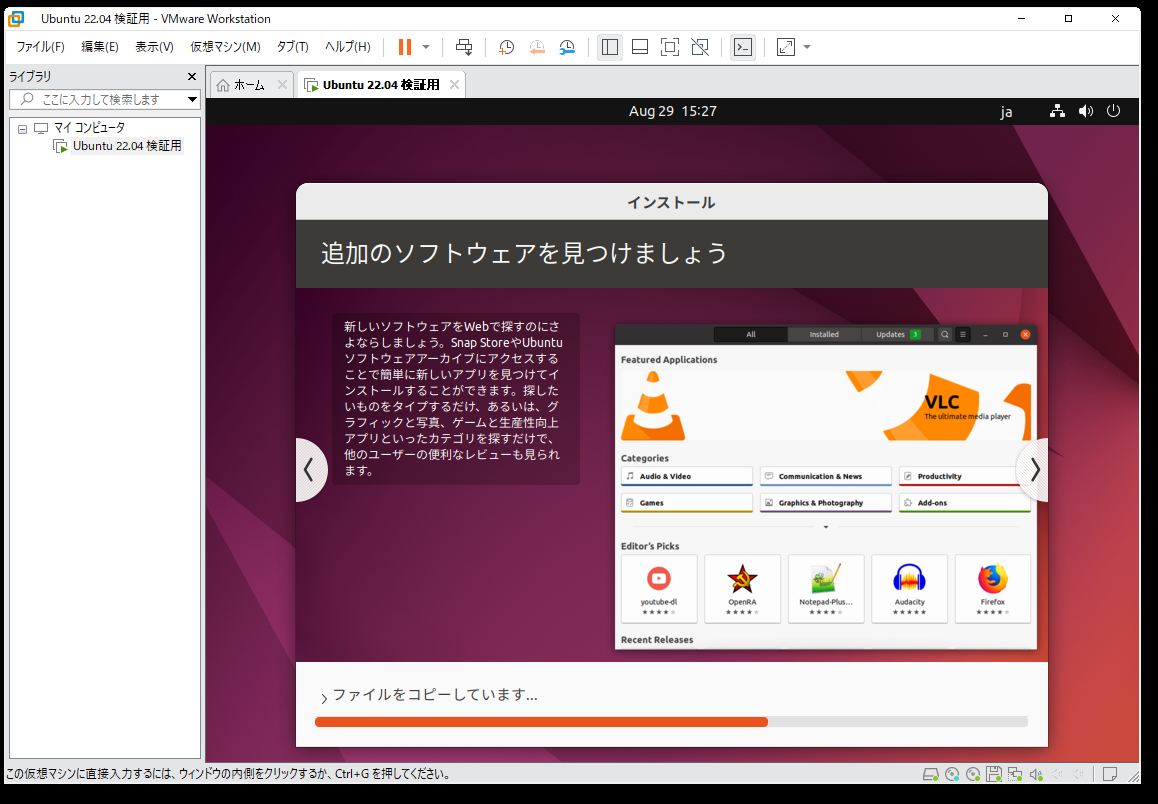Switch to the ホーム tab
Image resolution: width=1158 pixels, height=804 pixels.
(249, 85)
